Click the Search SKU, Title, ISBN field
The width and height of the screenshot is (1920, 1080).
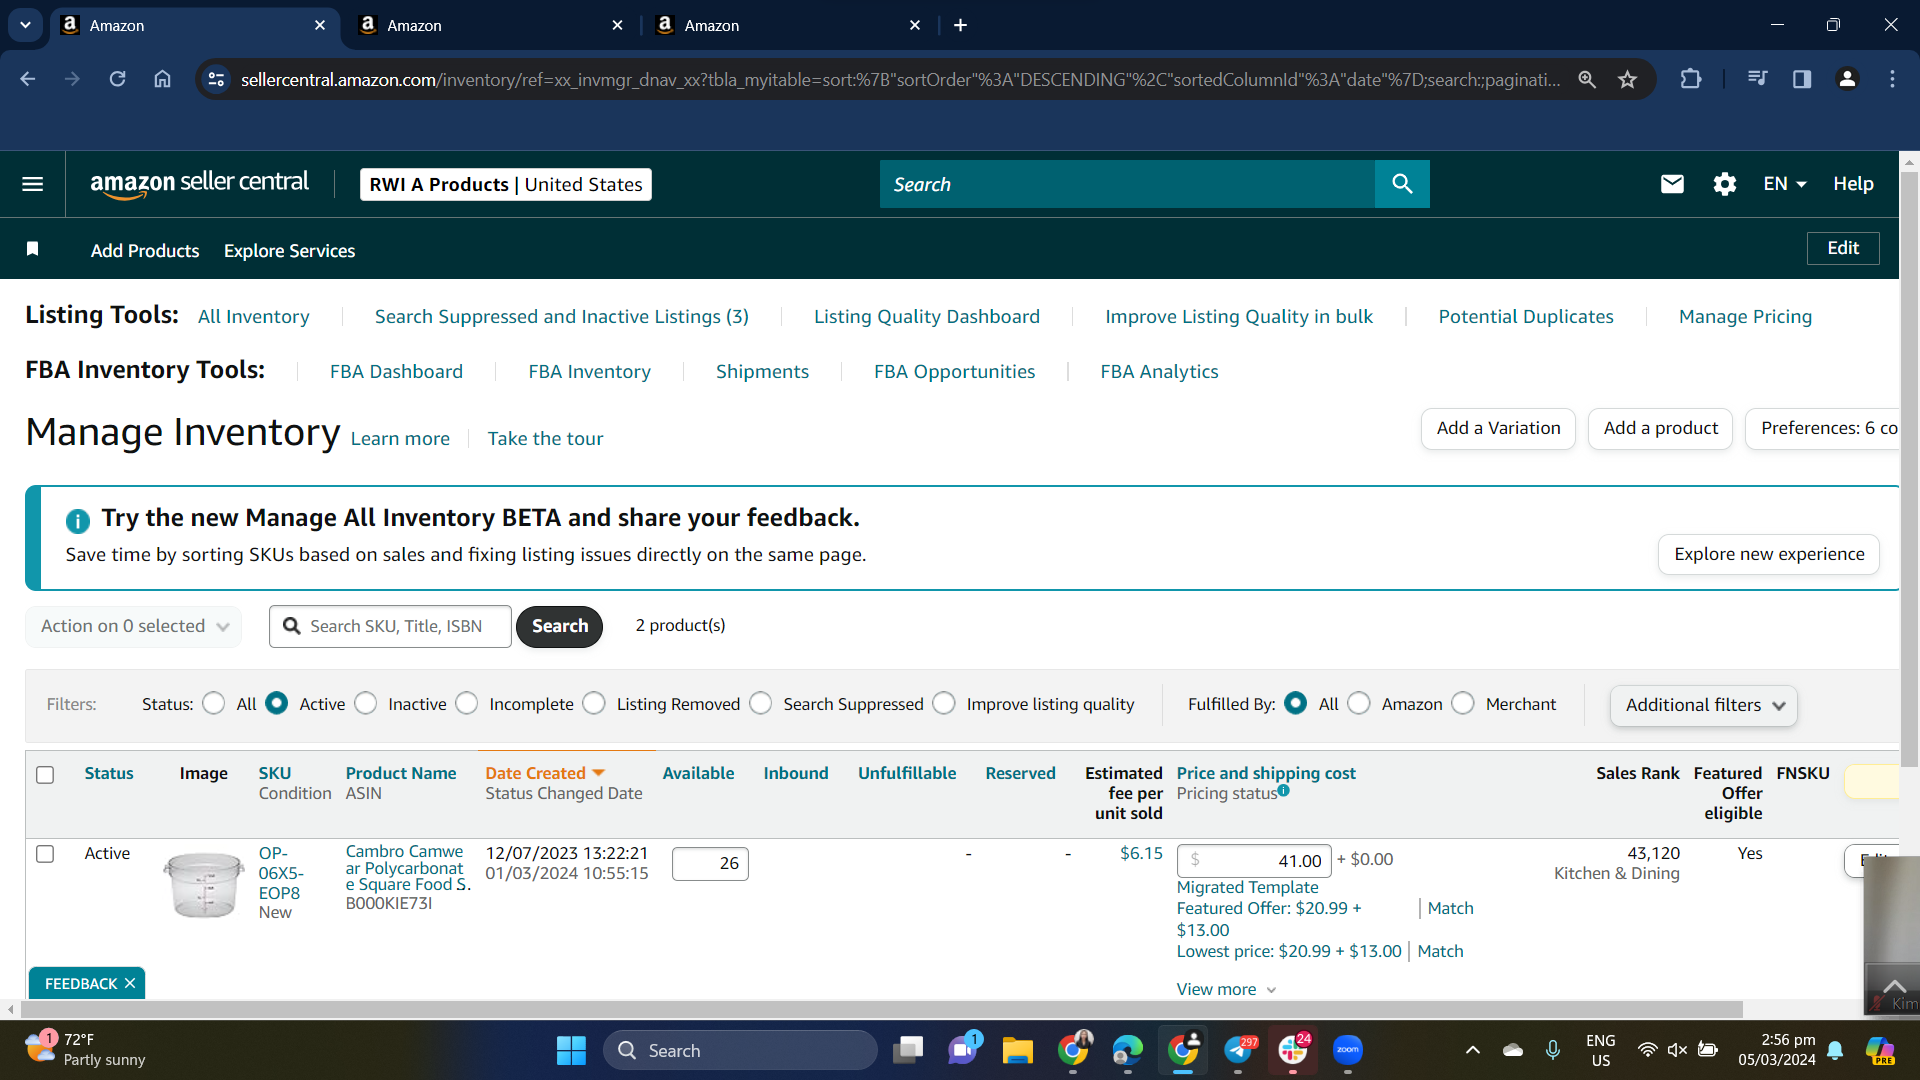[x=390, y=626]
